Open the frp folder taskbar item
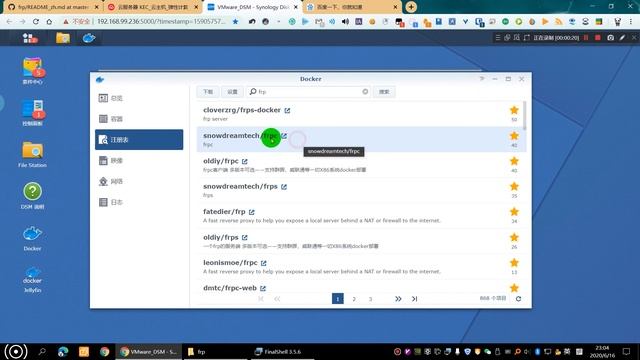 pyautogui.click(x=215, y=351)
